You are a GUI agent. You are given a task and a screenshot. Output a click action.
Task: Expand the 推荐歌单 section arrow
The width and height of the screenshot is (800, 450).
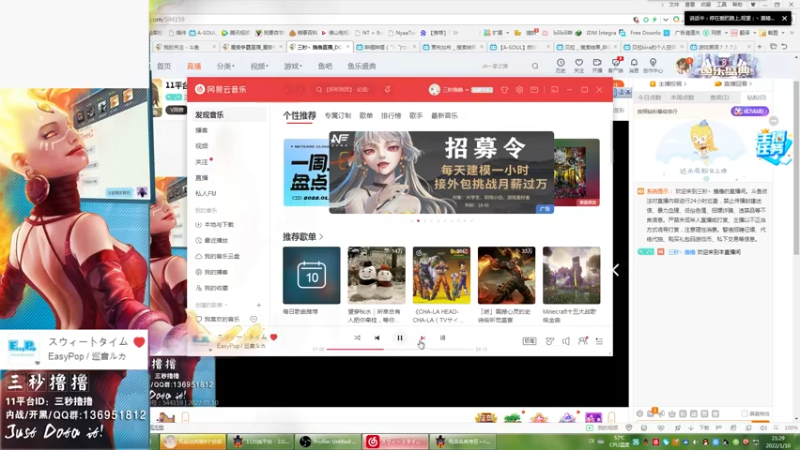tap(321, 237)
